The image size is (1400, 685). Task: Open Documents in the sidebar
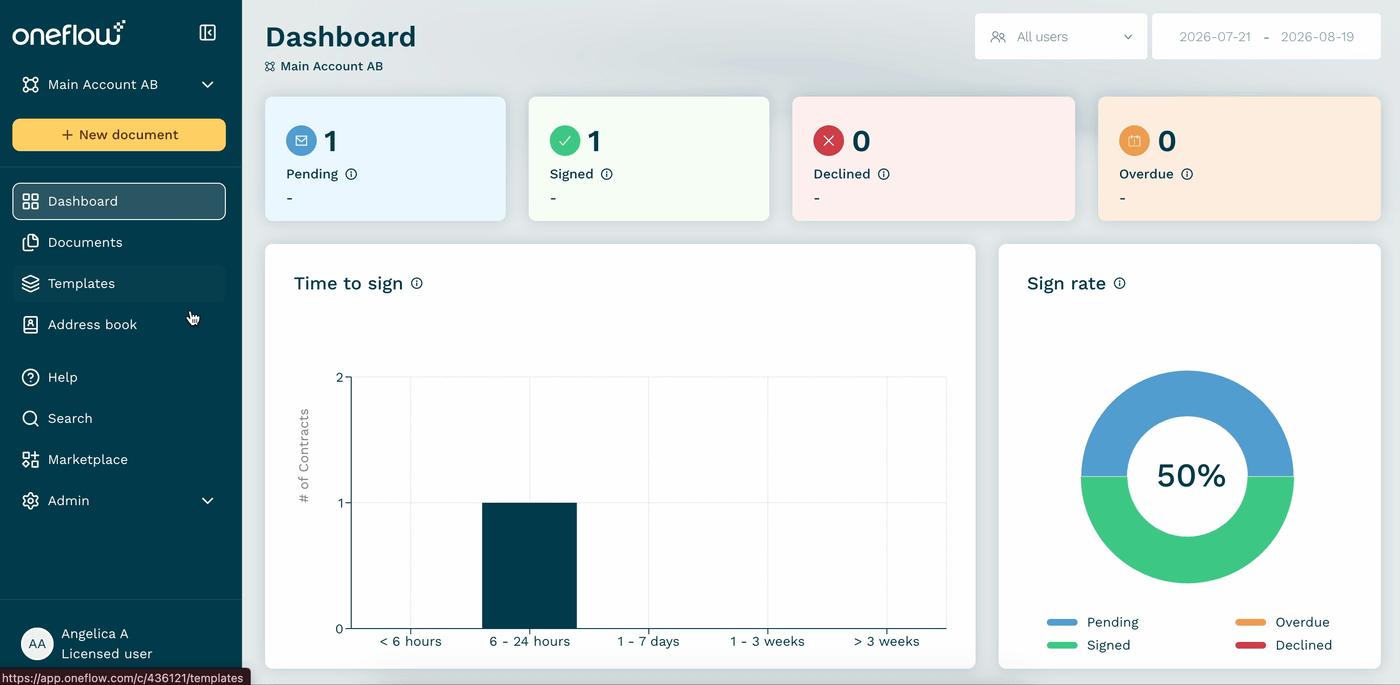[119, 242]
